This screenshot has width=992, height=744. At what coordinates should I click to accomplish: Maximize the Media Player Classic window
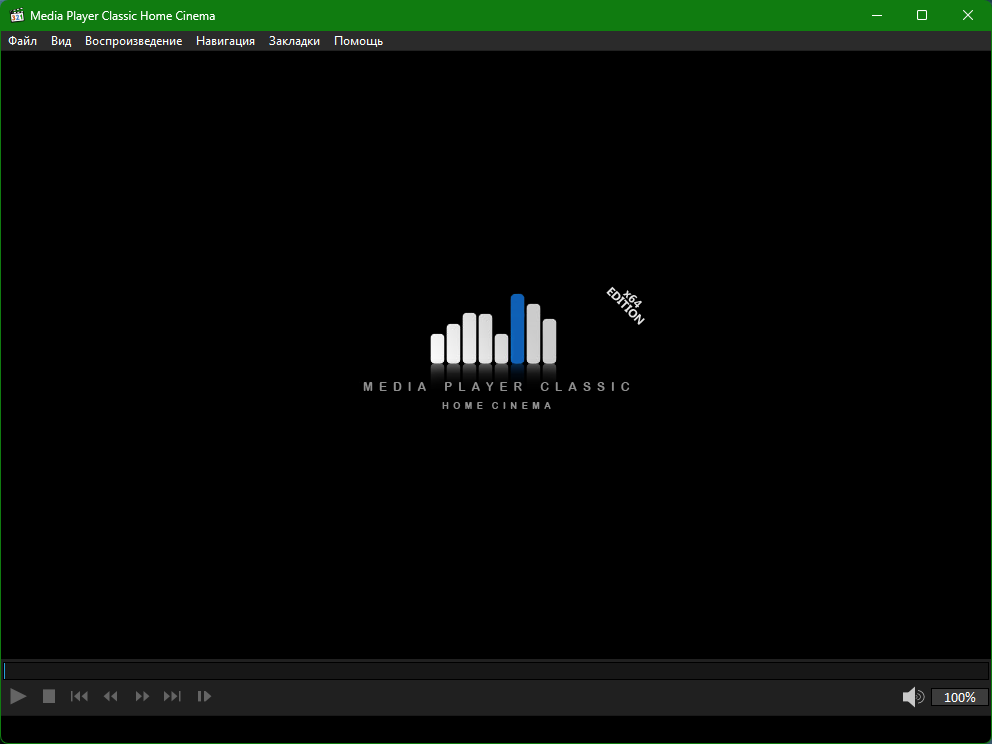pos(922,15)
